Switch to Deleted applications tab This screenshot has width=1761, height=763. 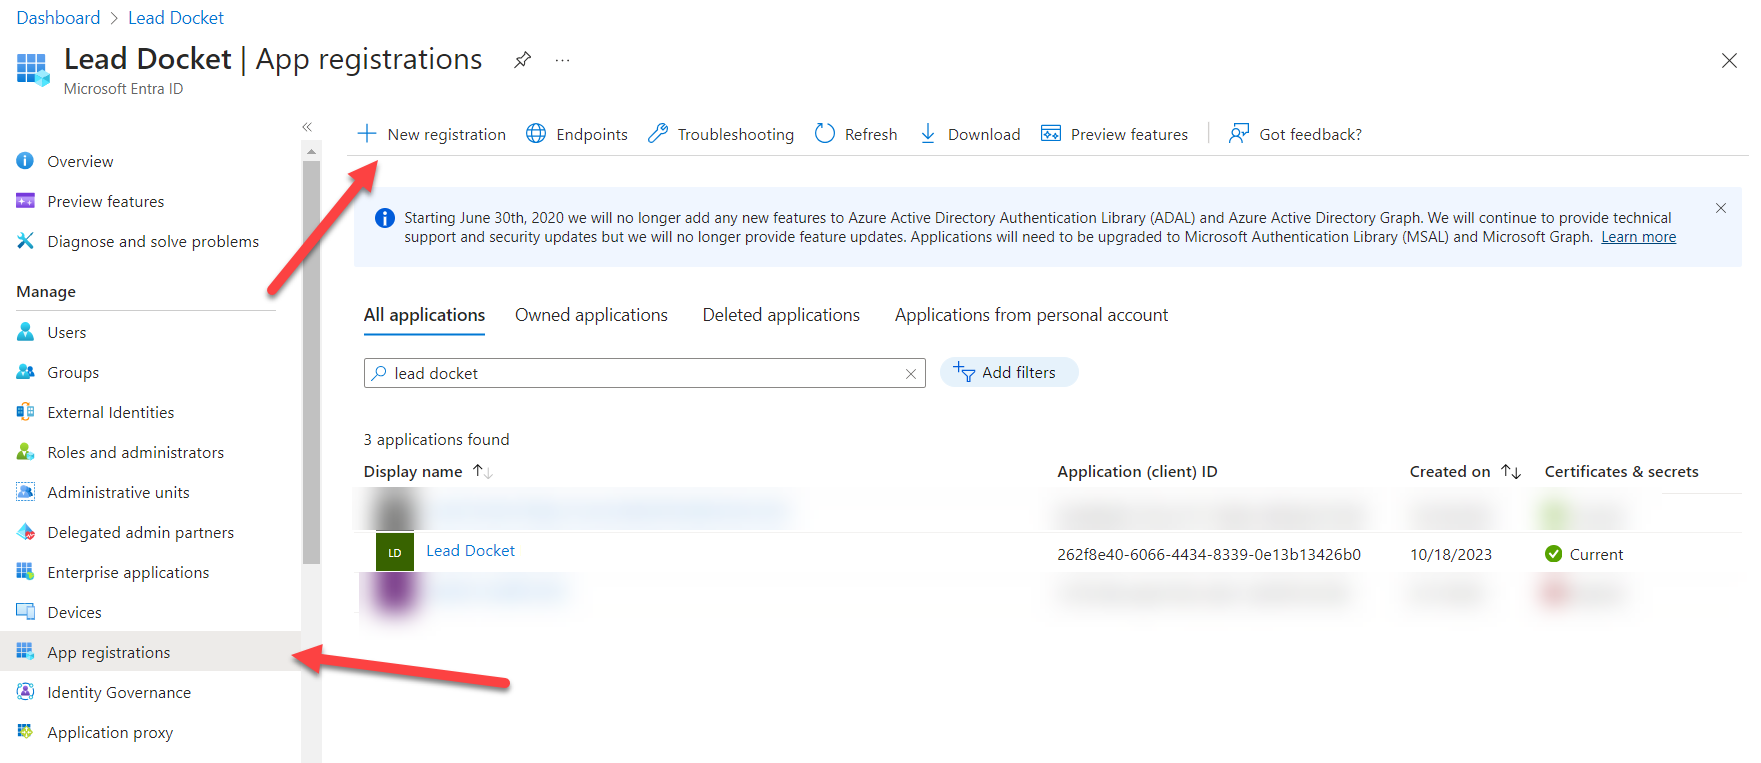pos(781,315)
